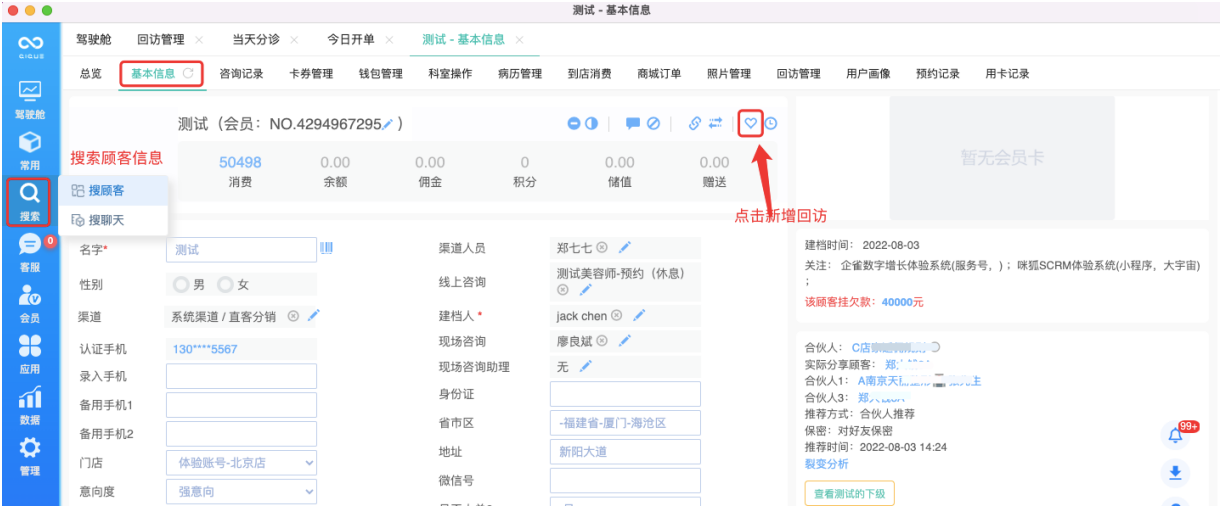Choose 搜顾客 from the search popup
The width and height of the screenshot is (1220, 506).
pos(113,190)
